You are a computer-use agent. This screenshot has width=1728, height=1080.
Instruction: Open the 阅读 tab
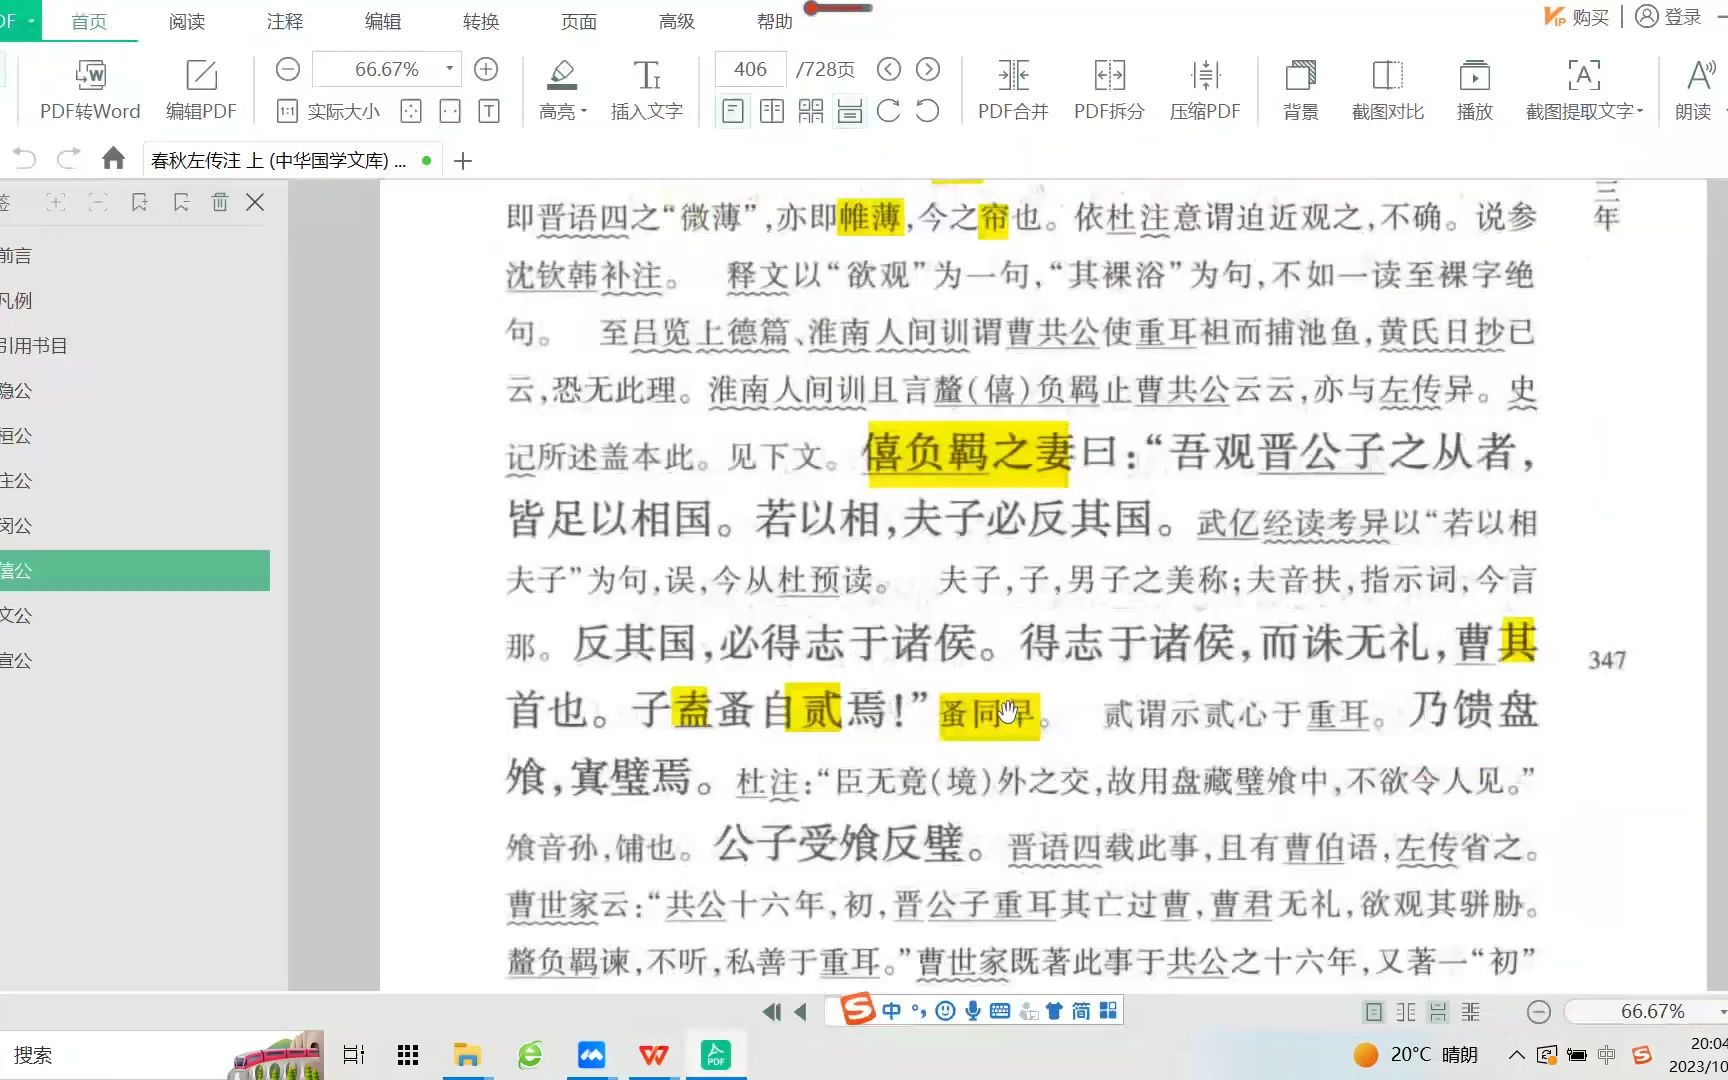(x=187, y=21)
